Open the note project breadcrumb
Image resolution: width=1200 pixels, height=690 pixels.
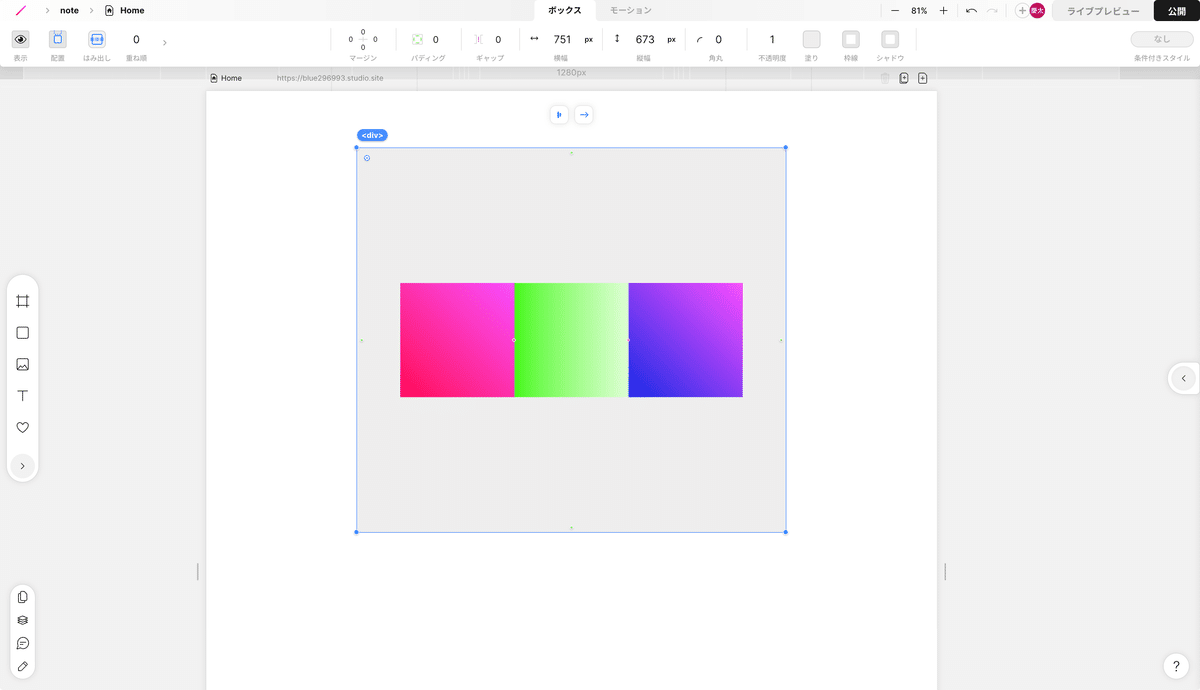(69, 10)
